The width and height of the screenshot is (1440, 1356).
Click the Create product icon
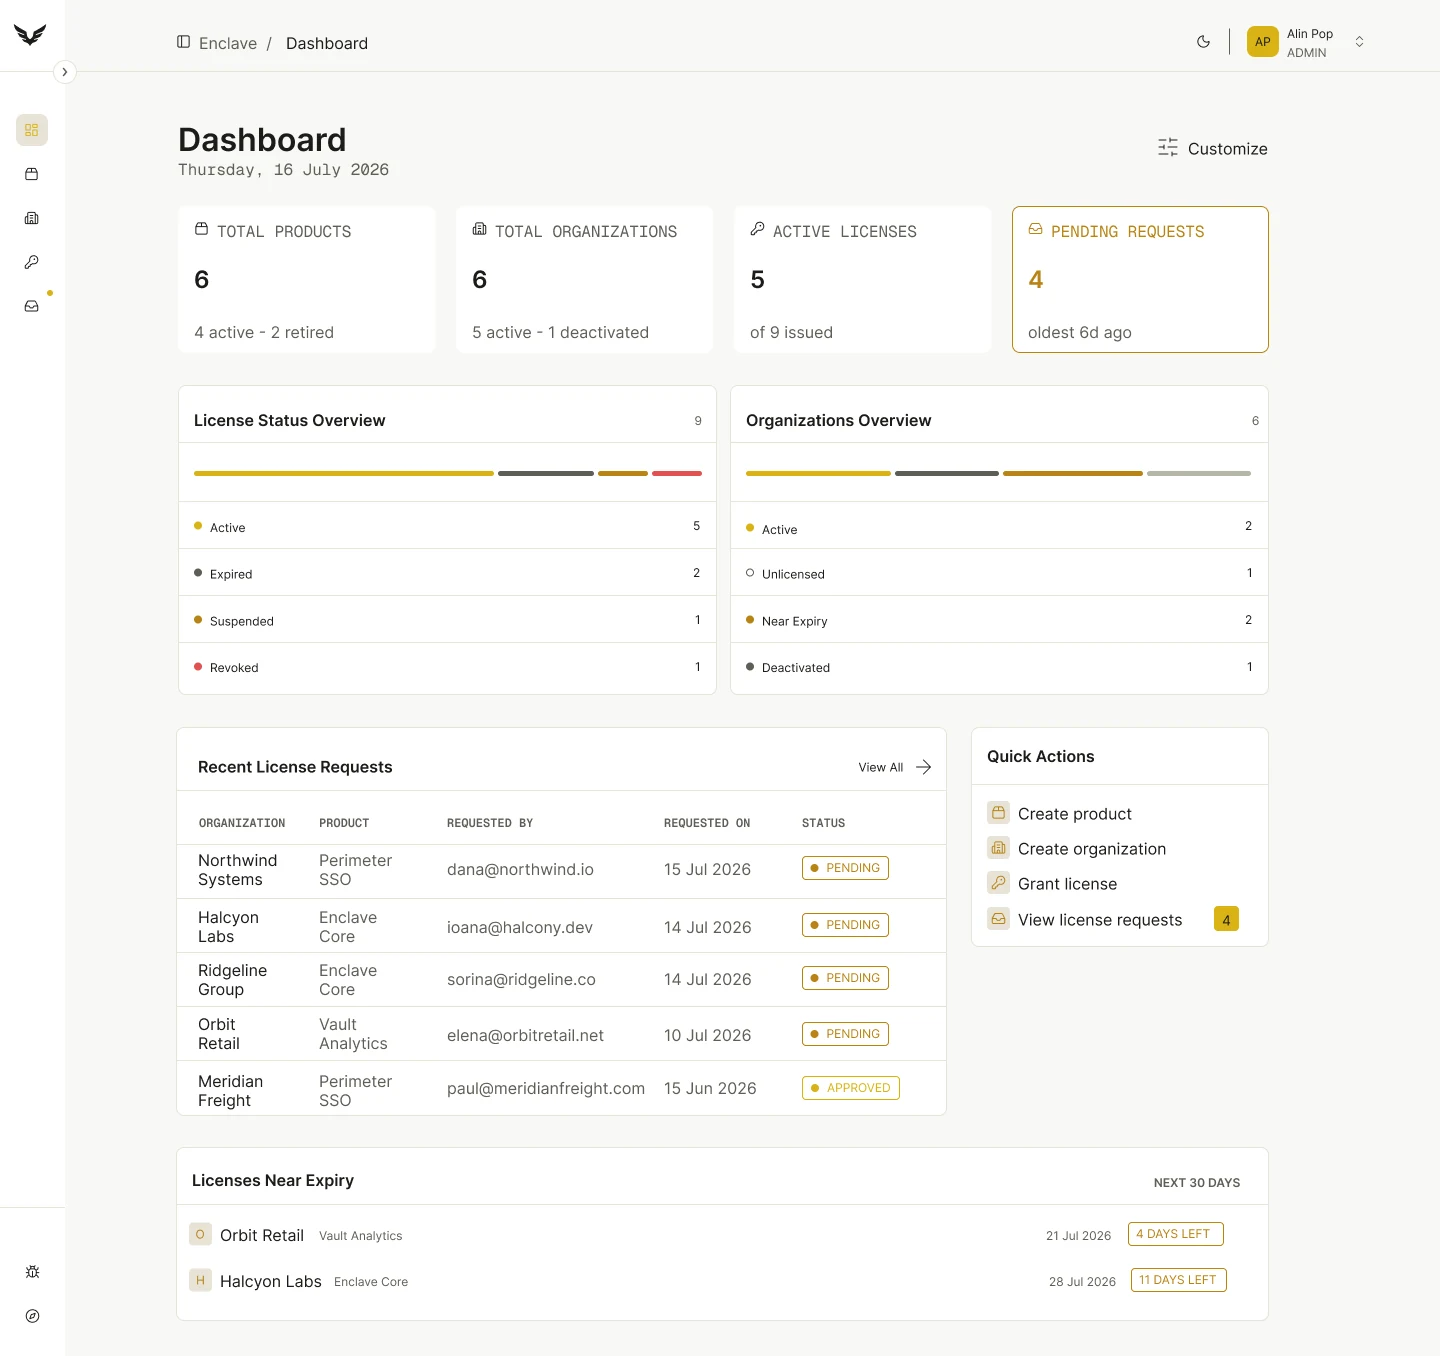tap(998, 812)
